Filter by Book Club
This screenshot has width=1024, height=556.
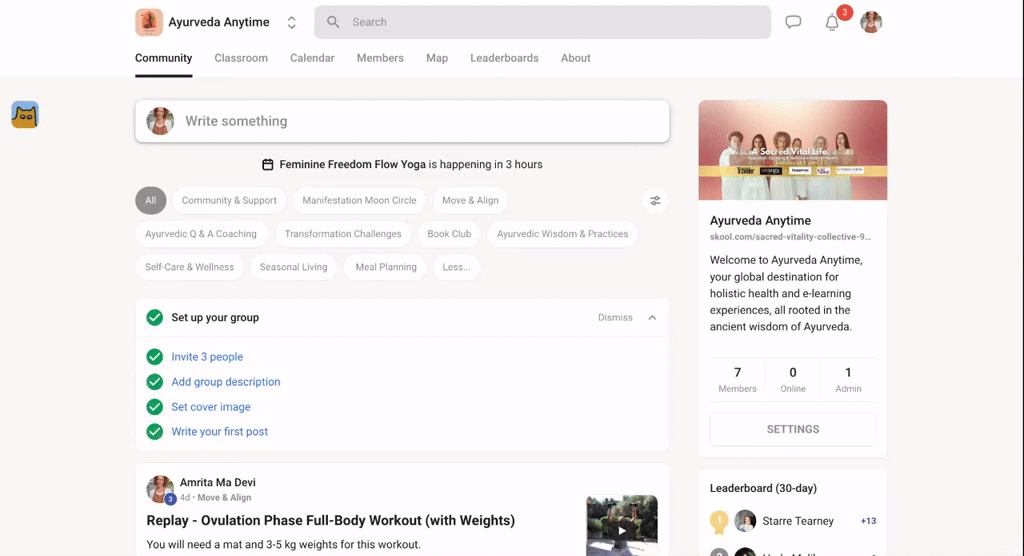(x=449, y=234)
